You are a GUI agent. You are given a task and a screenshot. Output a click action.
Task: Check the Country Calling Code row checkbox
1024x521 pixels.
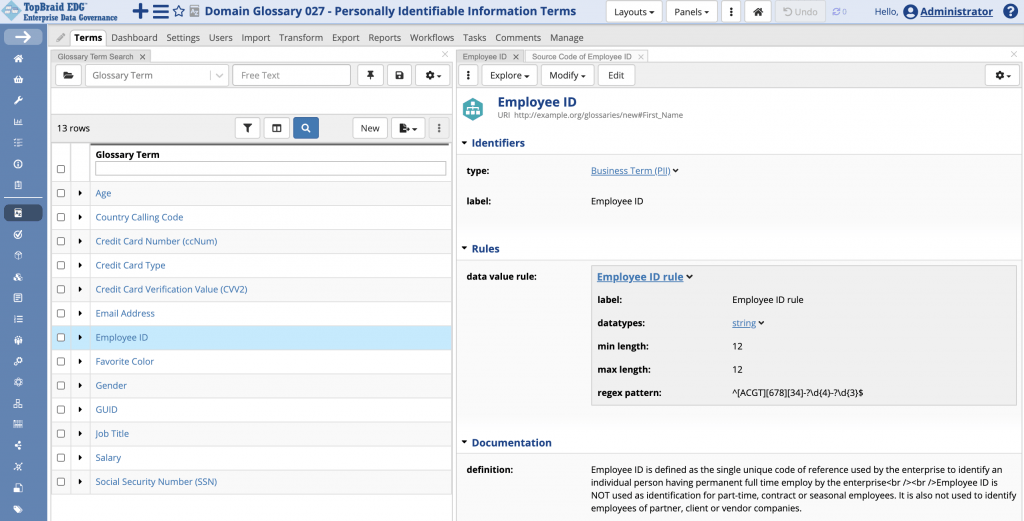click(x=61, y=217)
